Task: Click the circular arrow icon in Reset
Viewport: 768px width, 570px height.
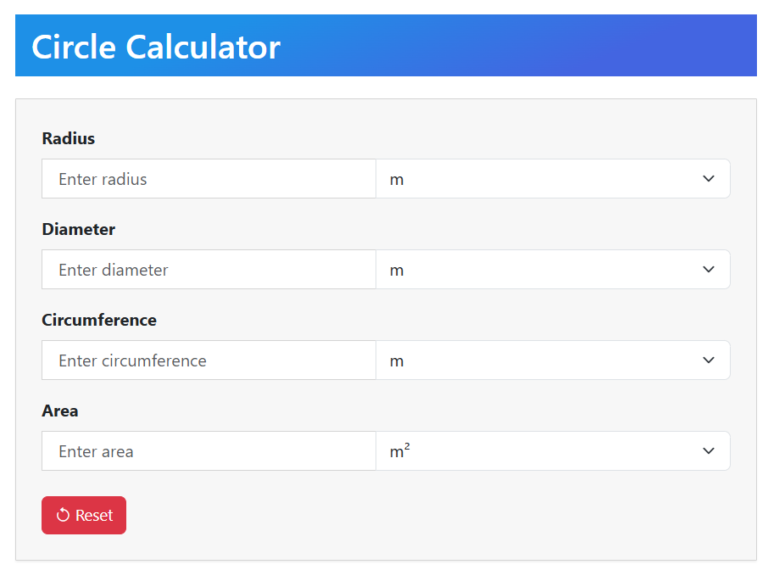Action: coord(63,515)
